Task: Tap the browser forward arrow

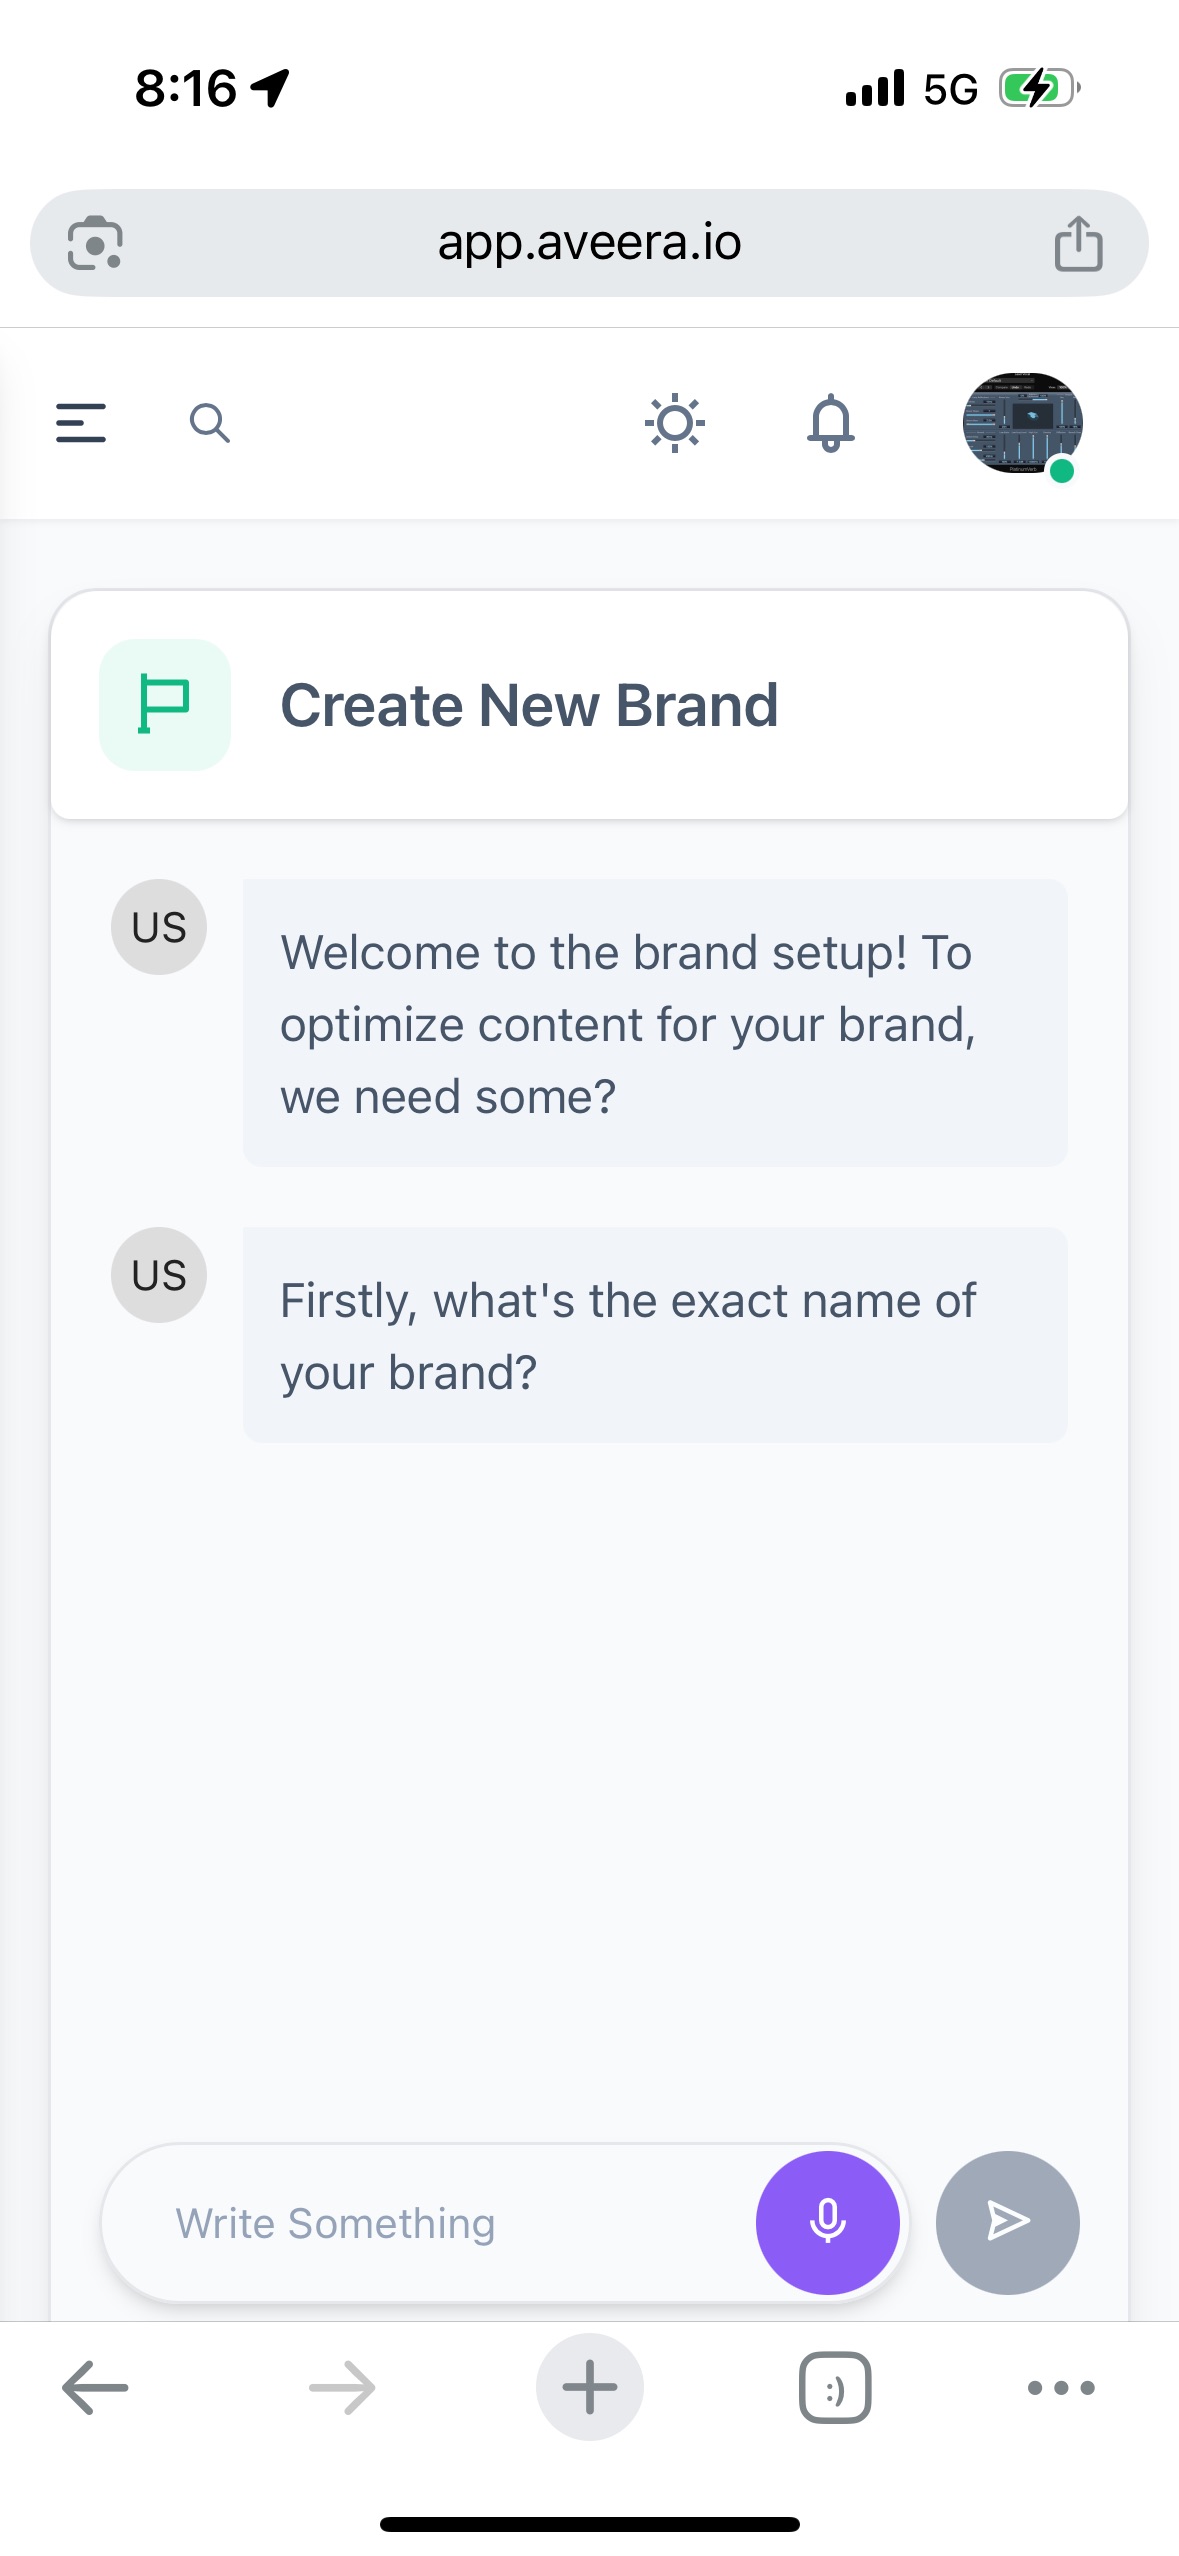Action: point(342,2388)
